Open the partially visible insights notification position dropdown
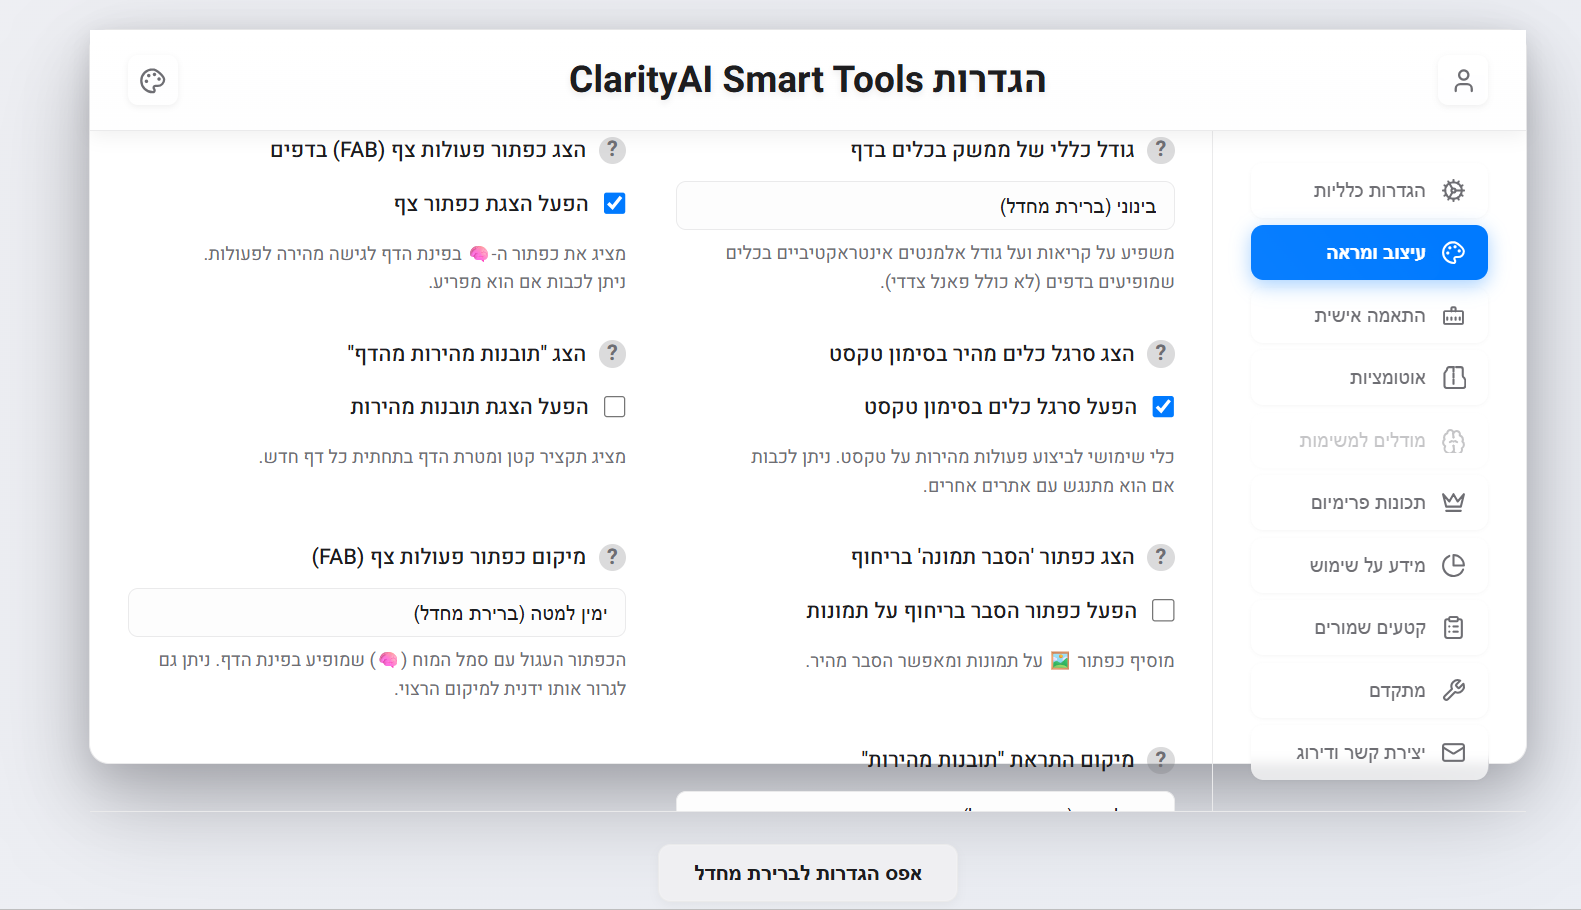Screen dimensions: 1581x910 925,801
